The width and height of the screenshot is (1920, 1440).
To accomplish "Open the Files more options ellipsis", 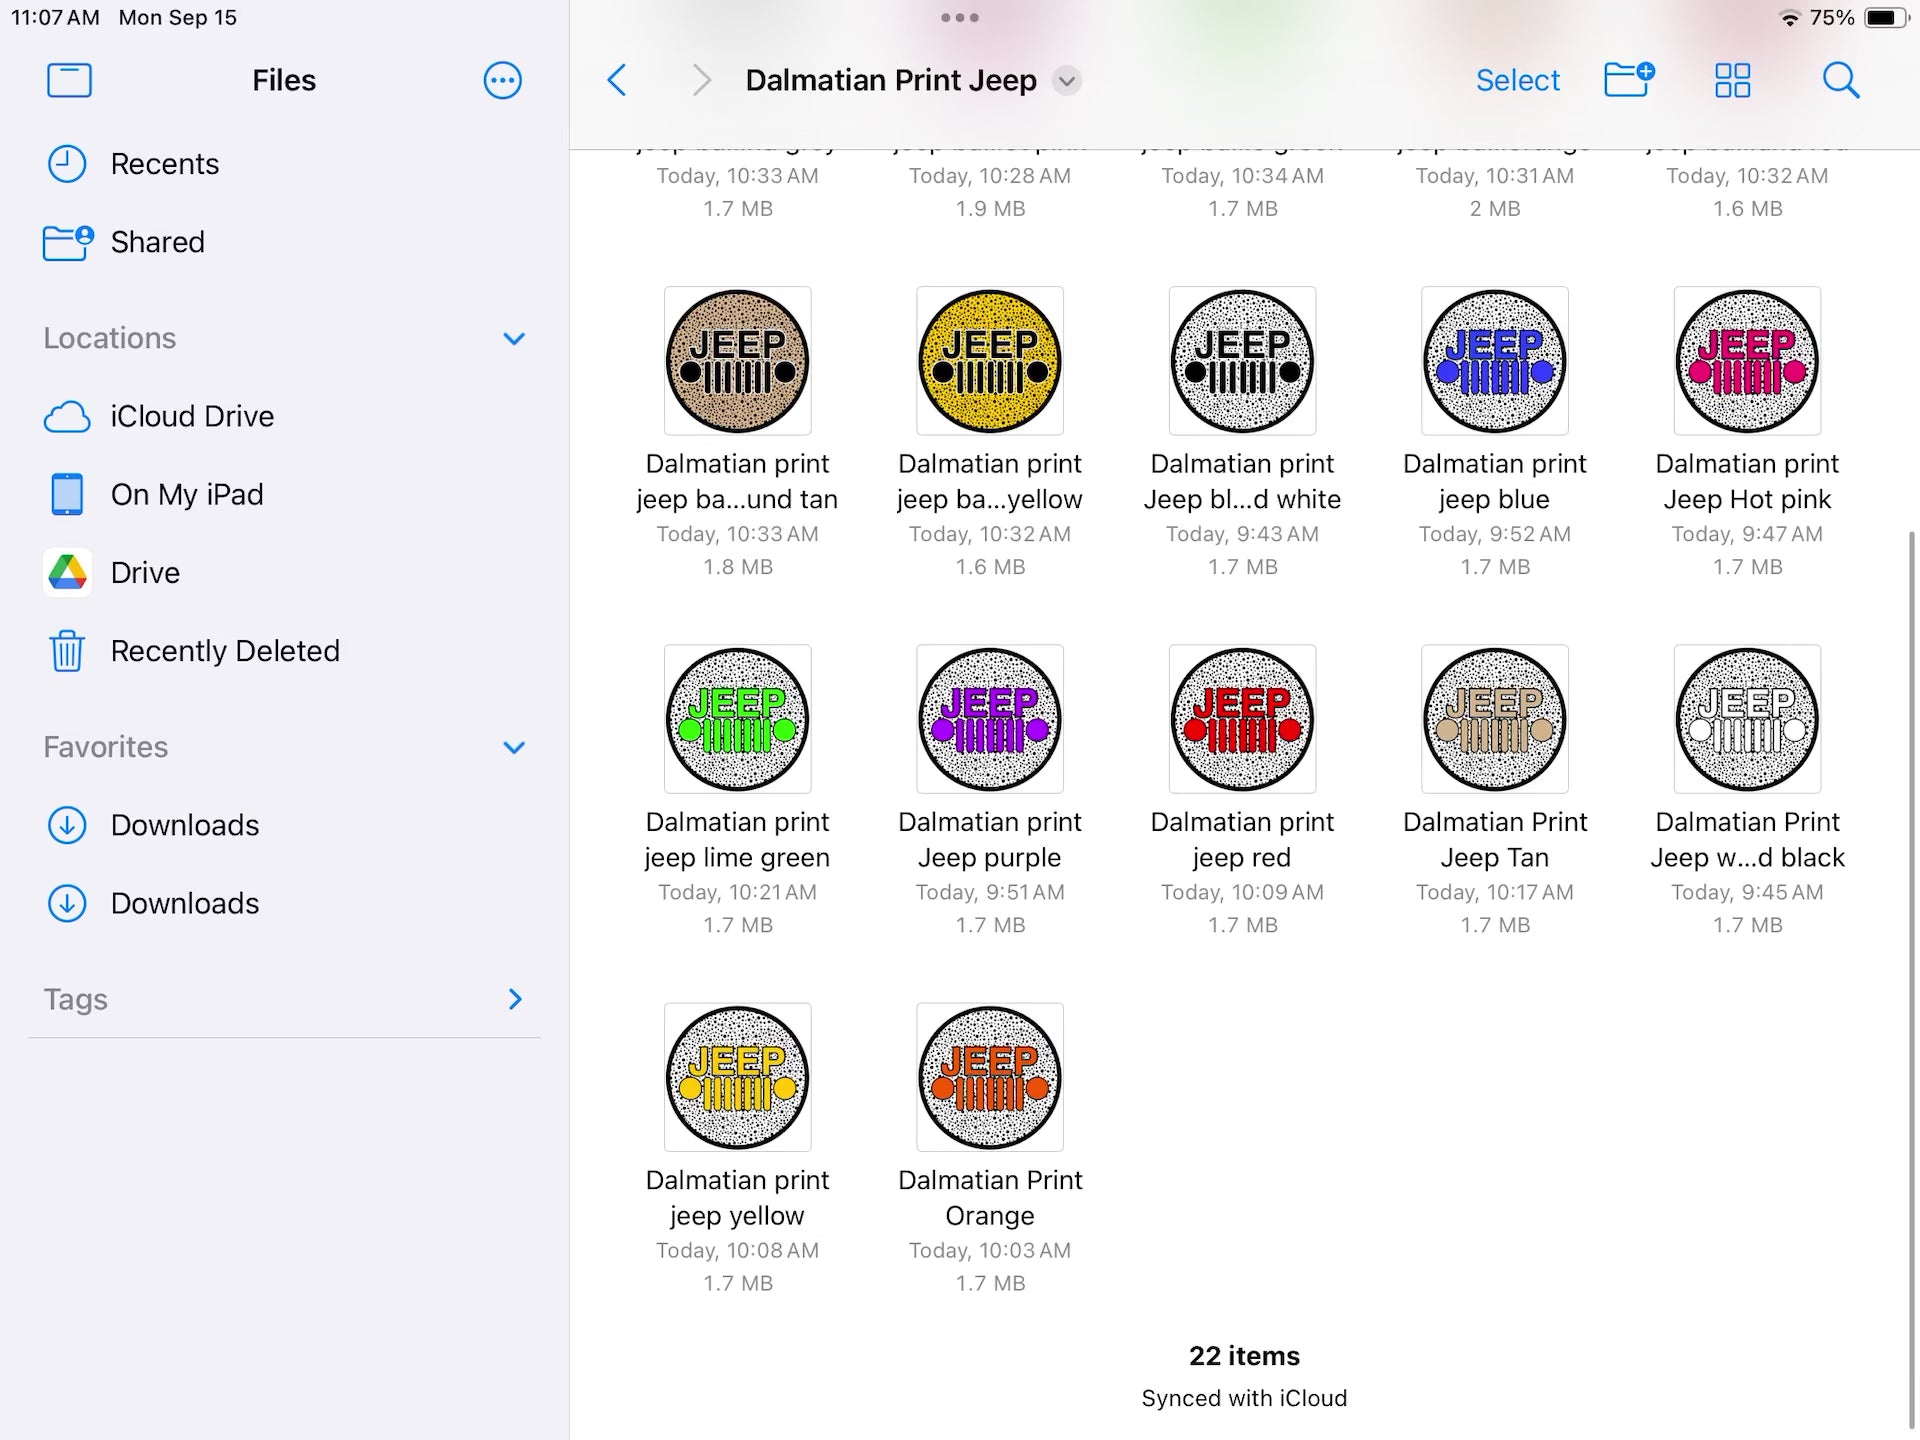I will [x=502, y=80].
